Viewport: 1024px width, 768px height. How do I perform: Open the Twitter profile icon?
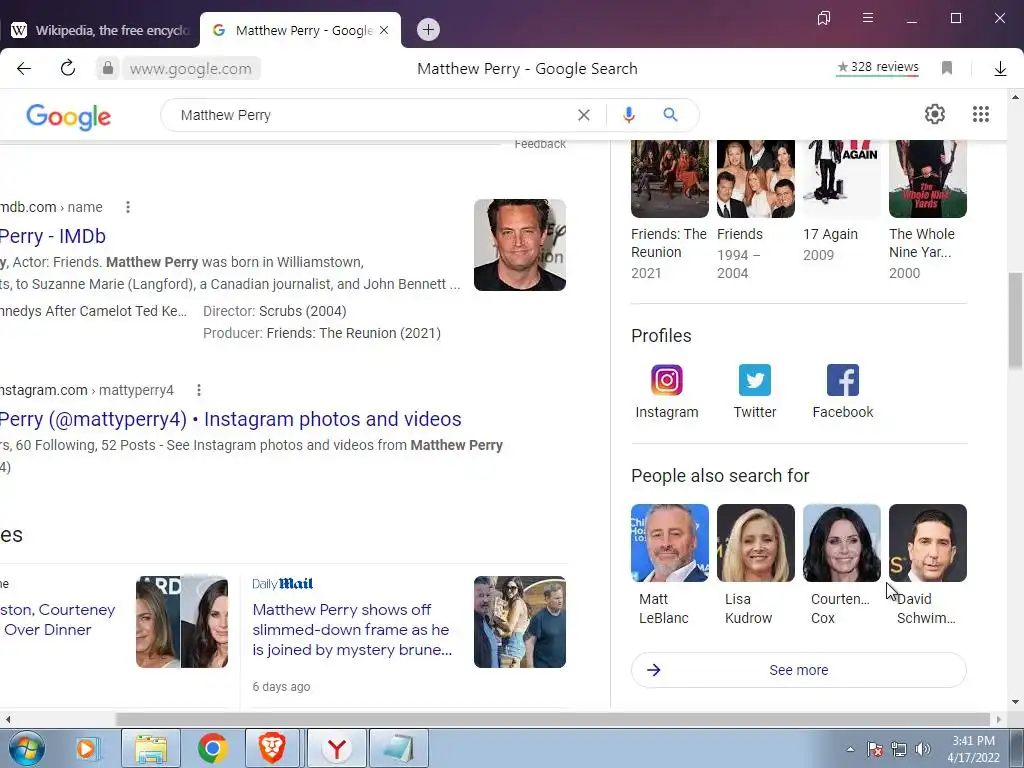click(x=755, y=392)
